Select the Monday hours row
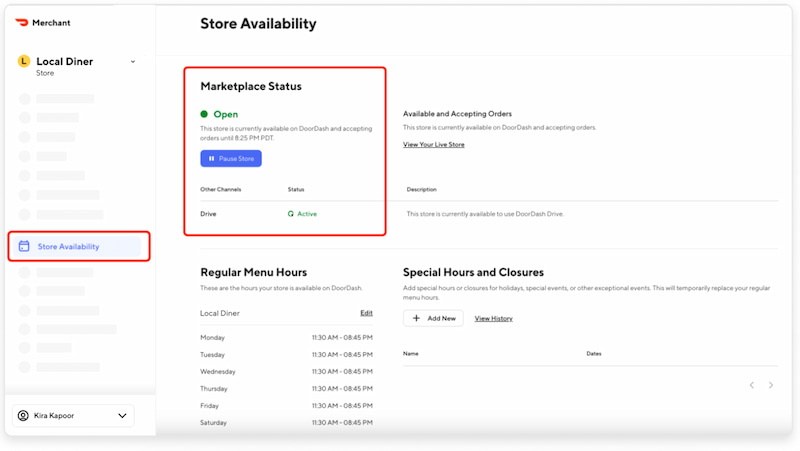800x451 pixels. (286, 337)
